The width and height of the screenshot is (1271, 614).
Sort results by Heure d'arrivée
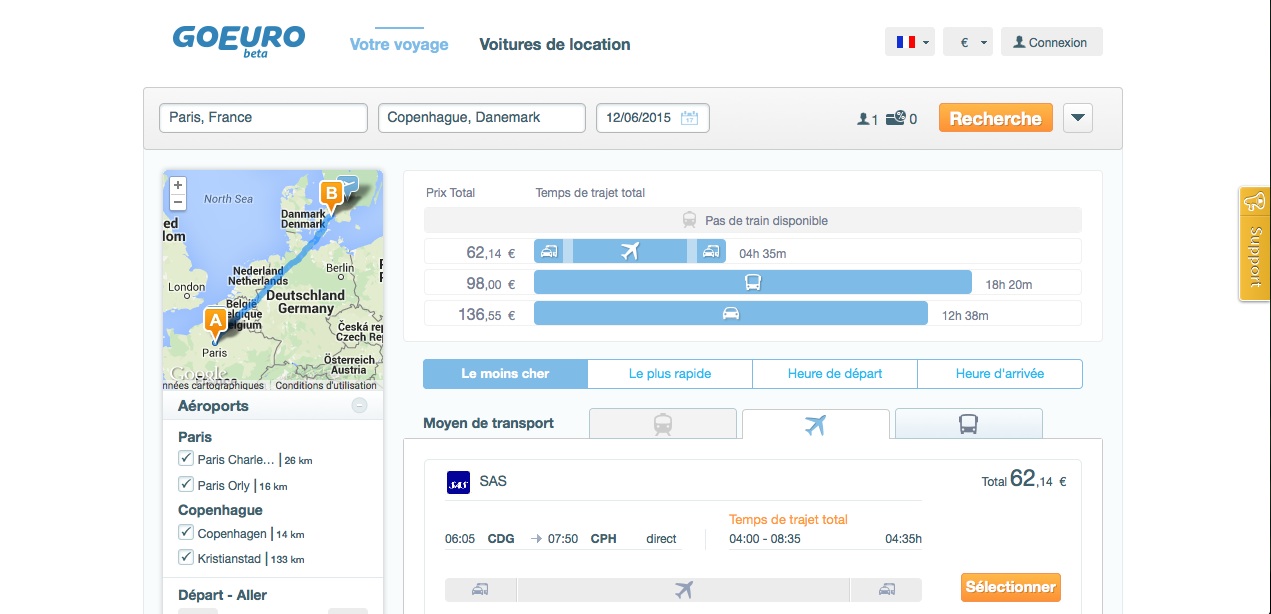coord(1000,374)
